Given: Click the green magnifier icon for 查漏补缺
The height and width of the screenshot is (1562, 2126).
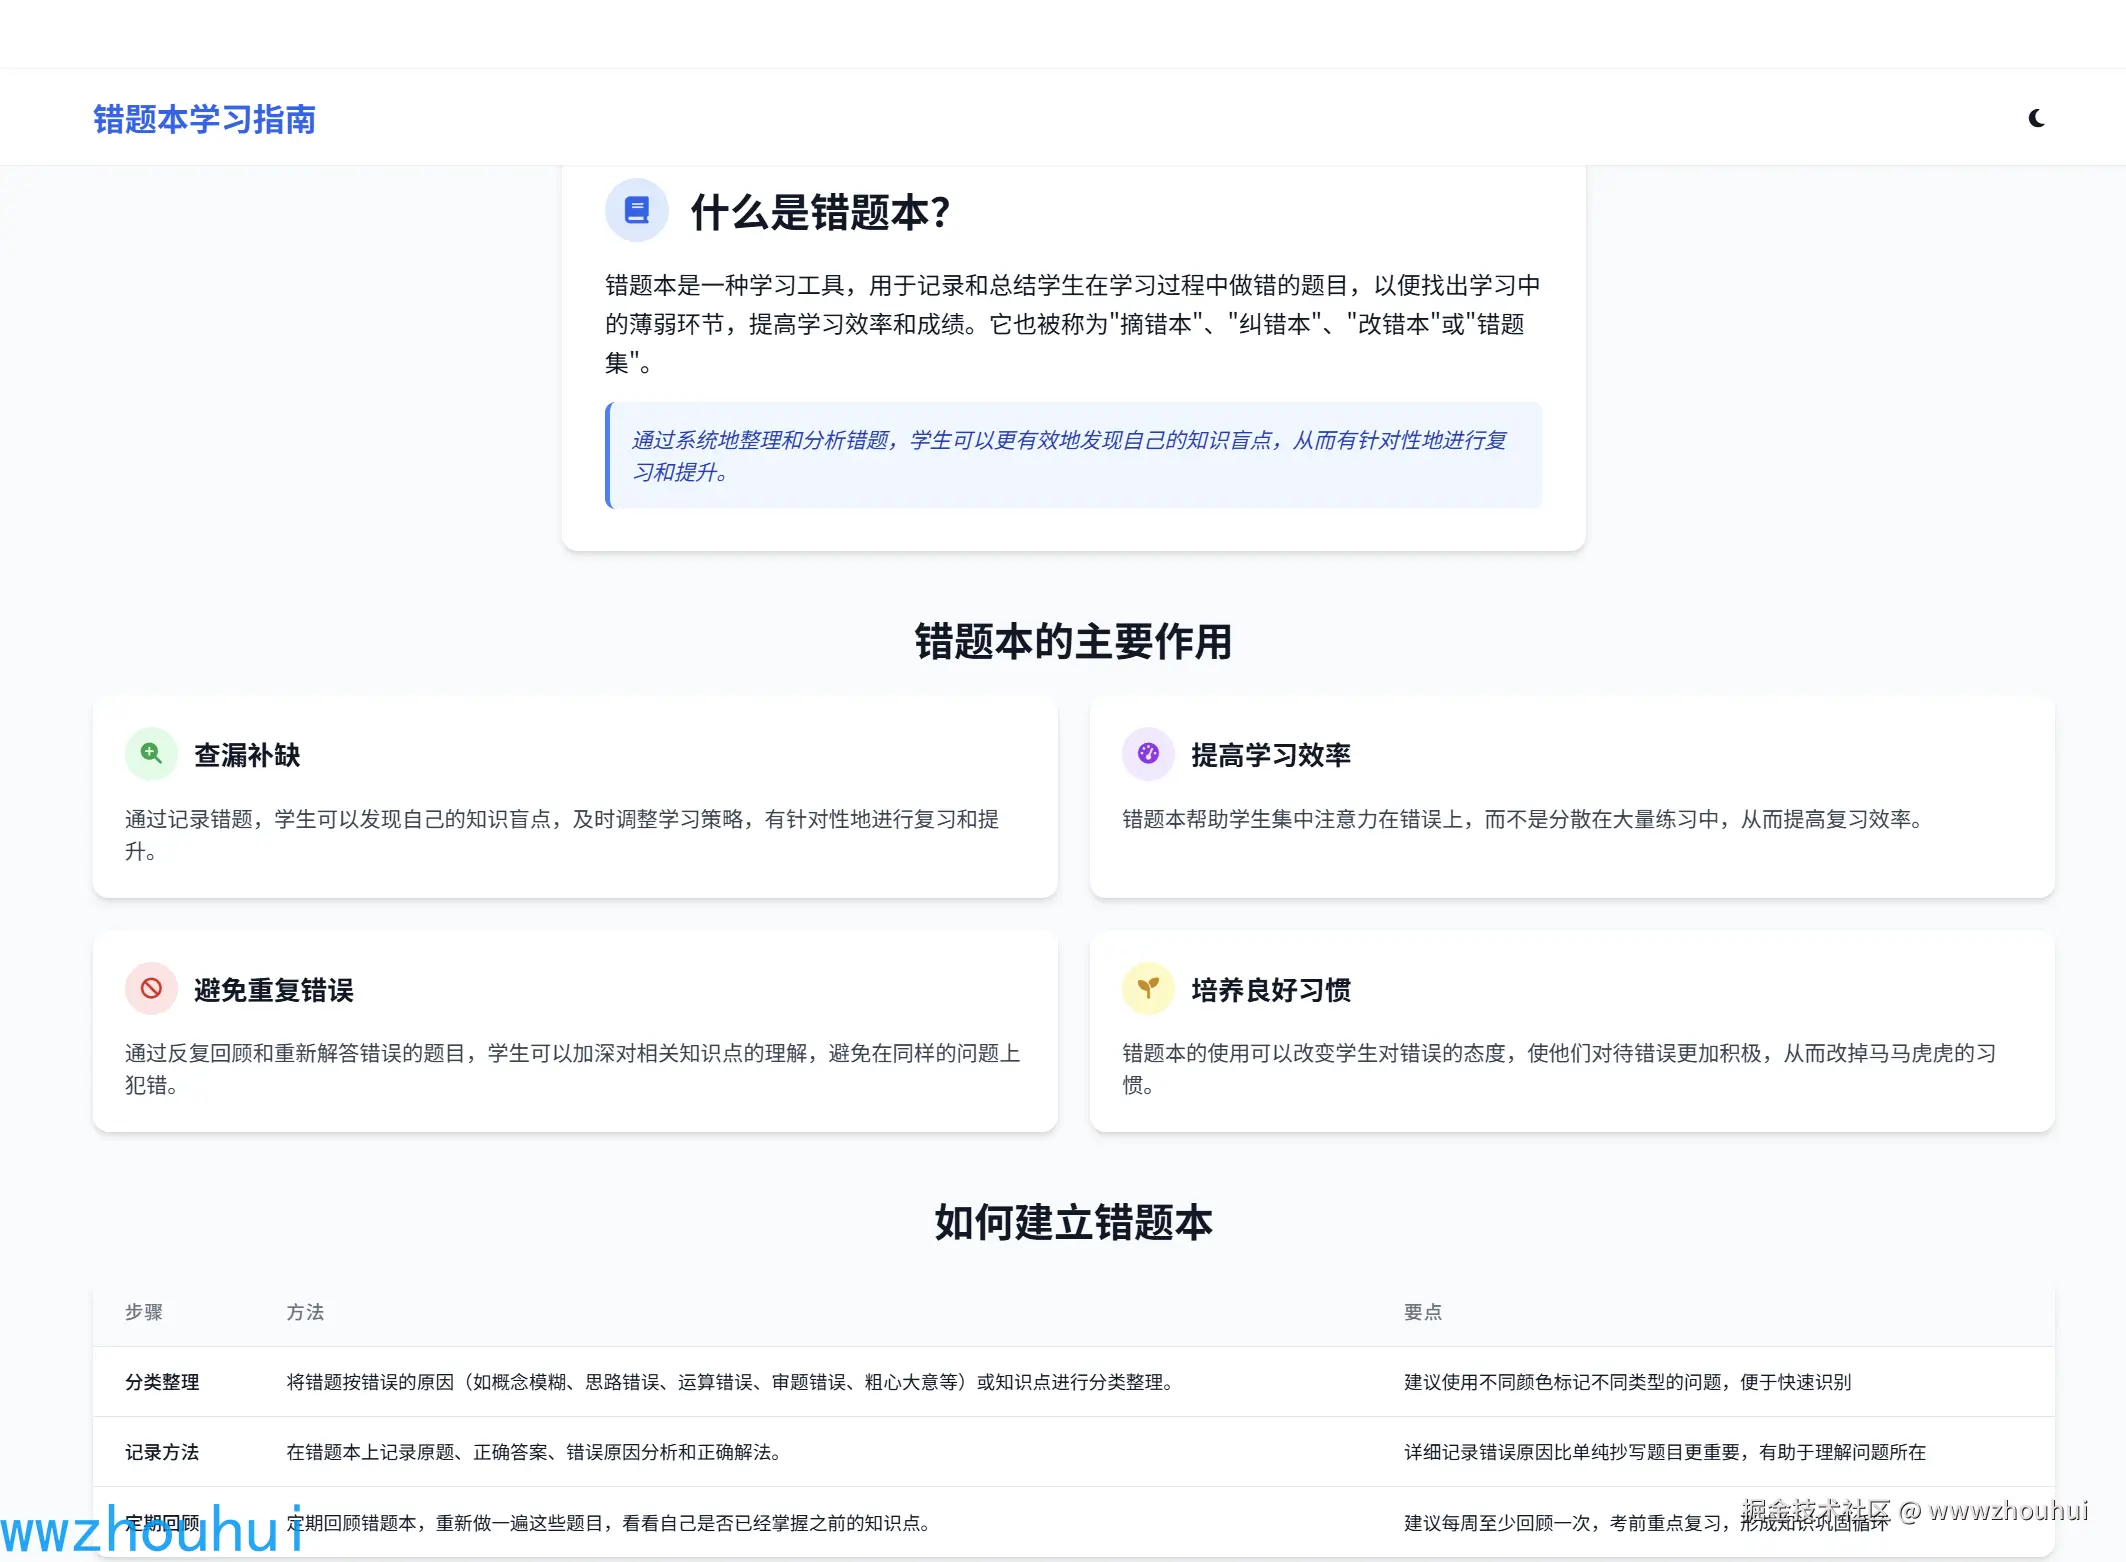Looking at the screenshot, I should pos(151,753).
